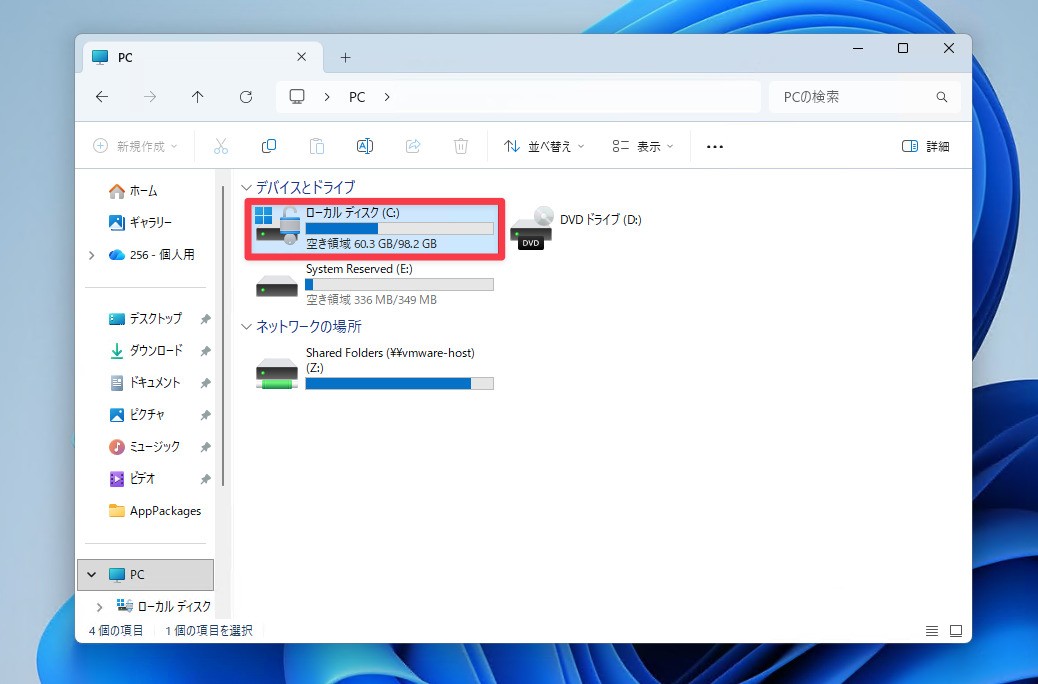Click the Paste clipboard icon
The image size is (1038, 684).
[317, 146]
